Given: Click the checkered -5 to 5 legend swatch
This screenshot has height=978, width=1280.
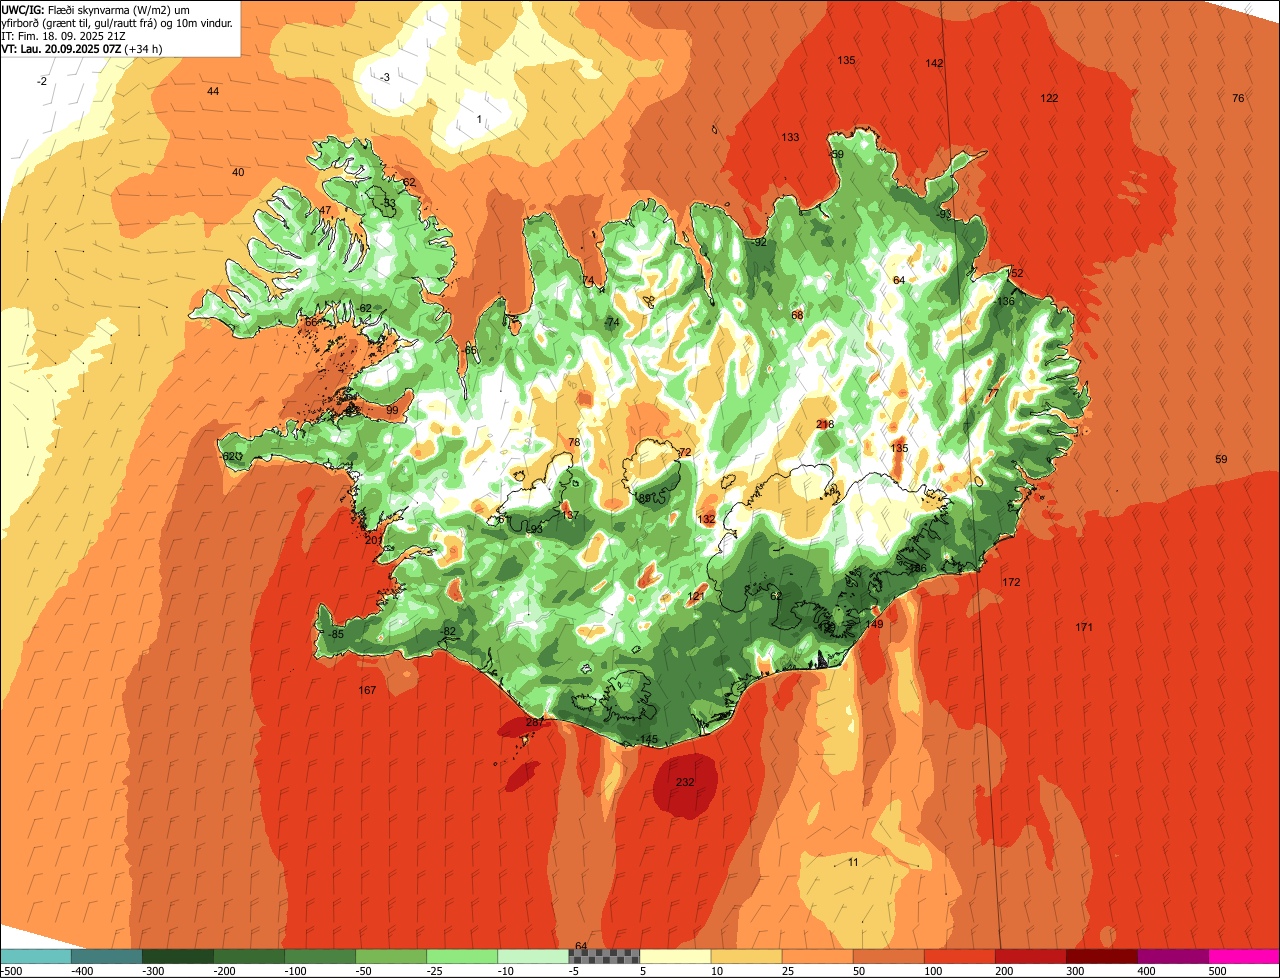Looking at the screenshot, I should (604, 956).
